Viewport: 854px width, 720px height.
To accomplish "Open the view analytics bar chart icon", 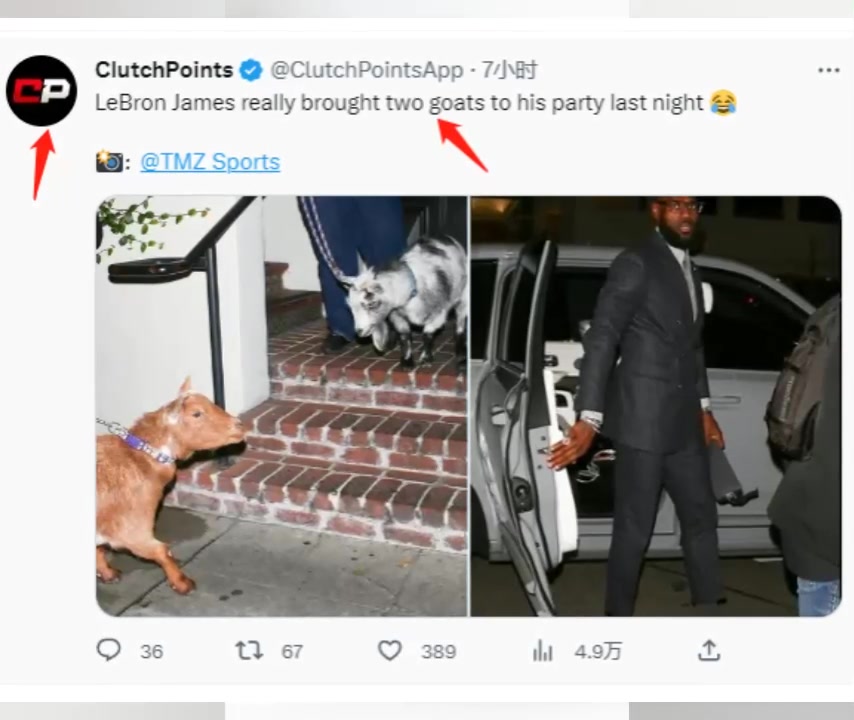I will pyautogui.click(x=543, y=651).
